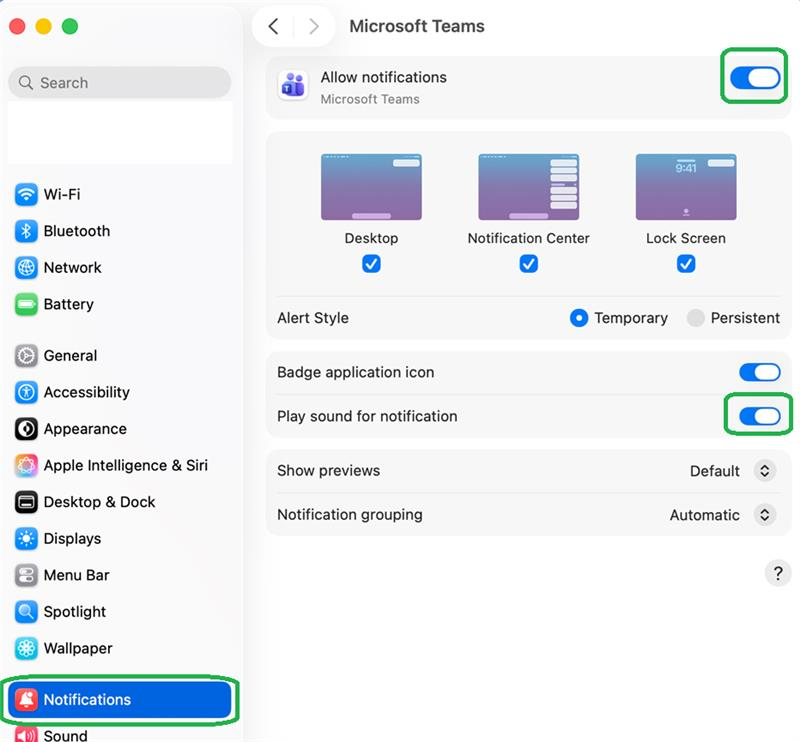Viewport: 800px width, 742px height.
Task: Click the General gear icon
Action: click(x=26, y=356)
